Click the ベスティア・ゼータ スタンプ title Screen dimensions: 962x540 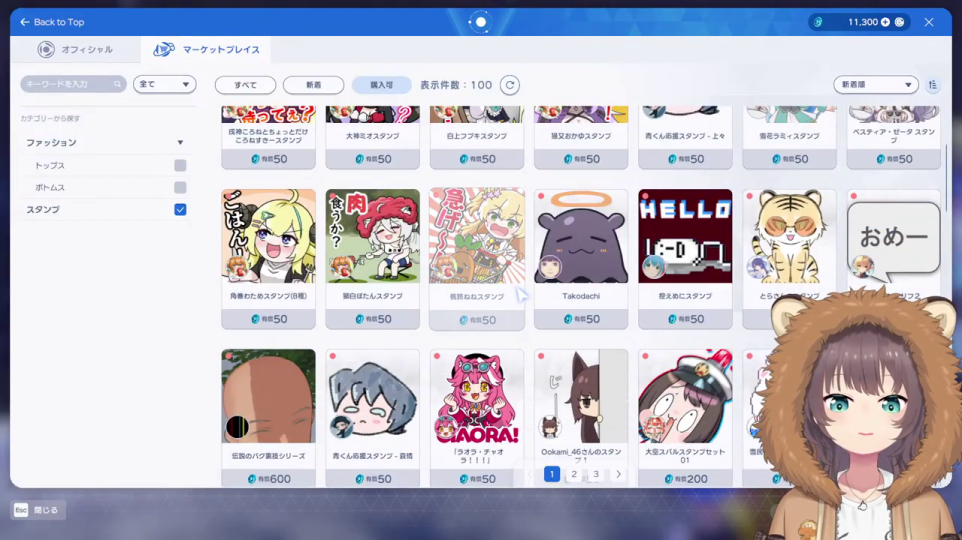pos(893,136)
